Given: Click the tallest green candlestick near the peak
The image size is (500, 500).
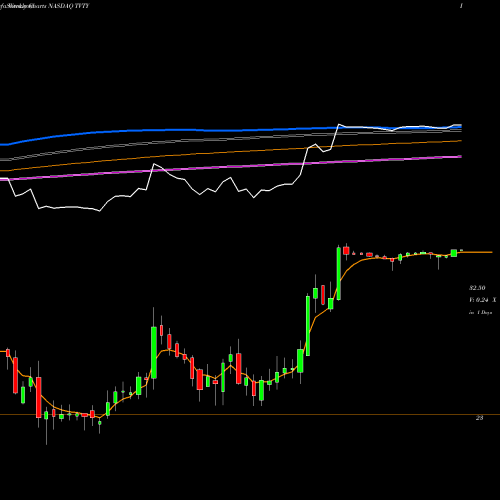Looking at the screenshot, I should pyautogui.click(x=339, y=273).
